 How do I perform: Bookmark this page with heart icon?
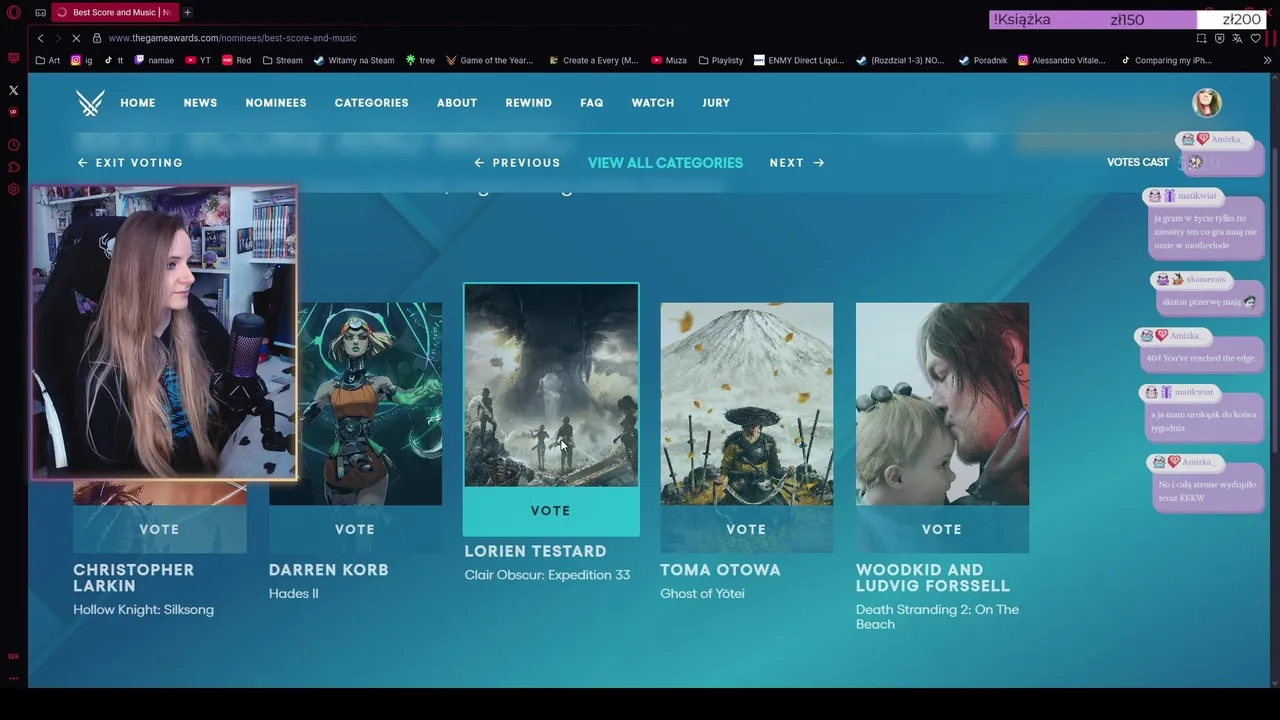[1255, 38]
